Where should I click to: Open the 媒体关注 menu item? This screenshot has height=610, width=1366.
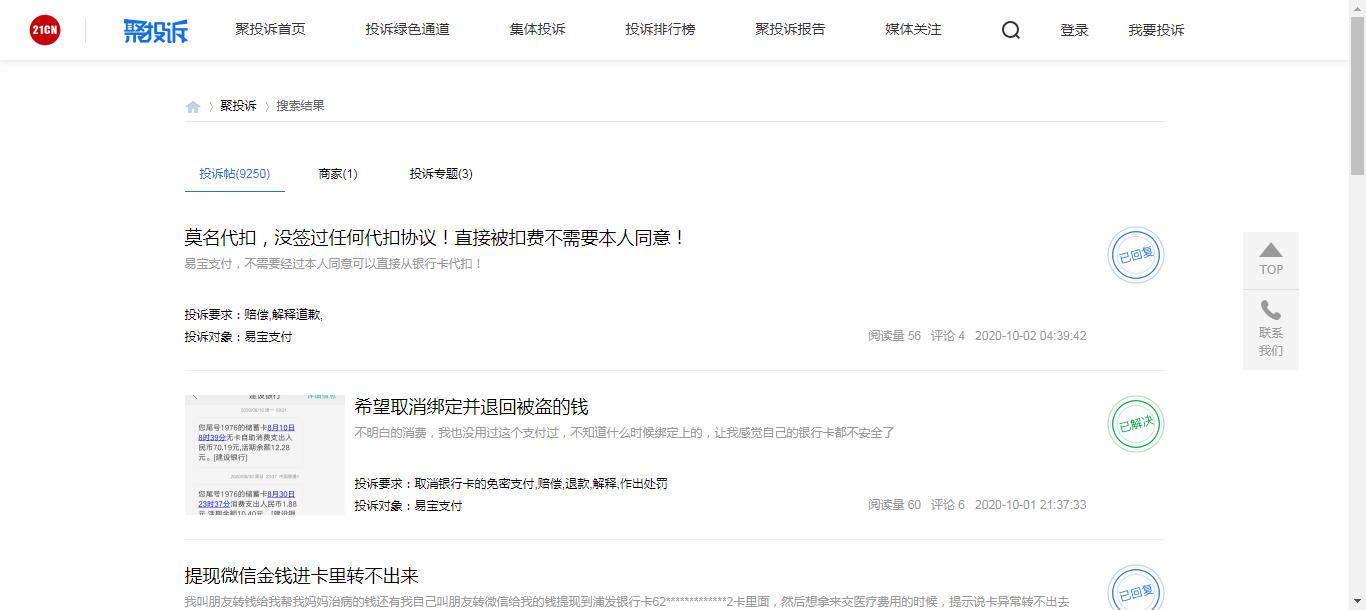(x=911, y=30)
